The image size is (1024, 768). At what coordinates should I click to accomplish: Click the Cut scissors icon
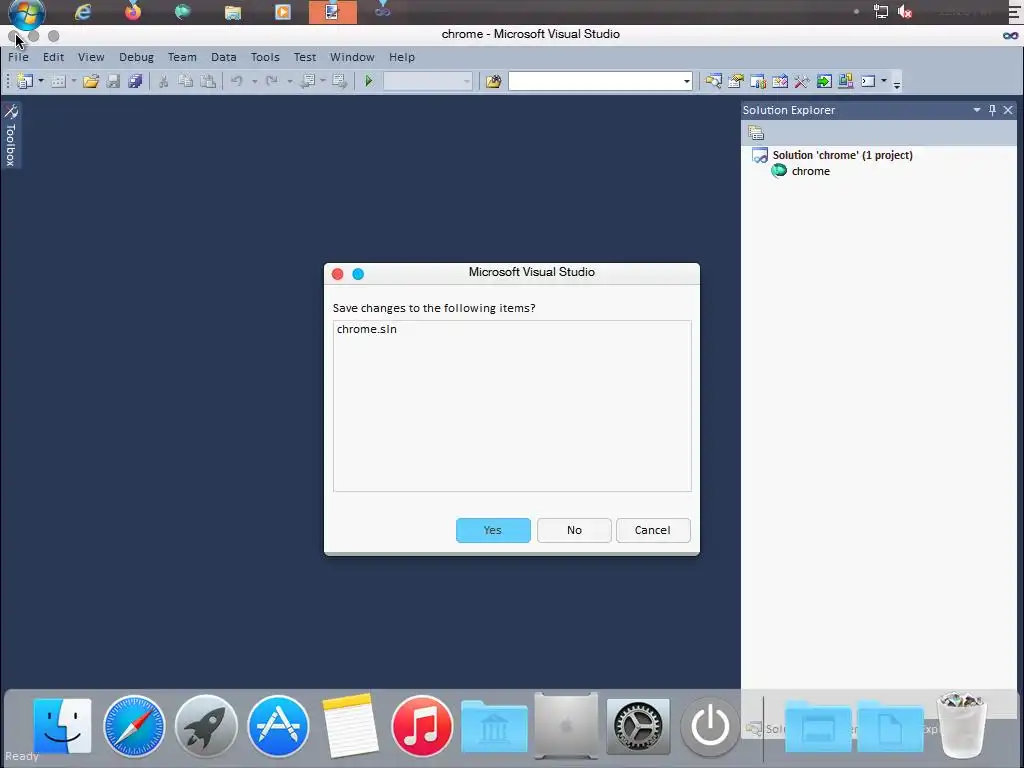tap(163, 82)
